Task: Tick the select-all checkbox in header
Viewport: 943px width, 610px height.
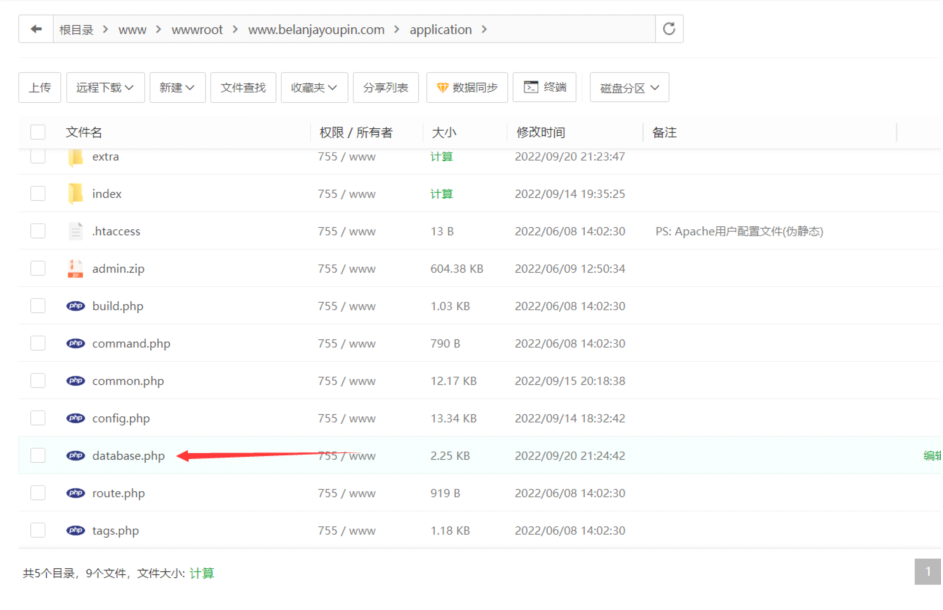Action: point(38,132)
